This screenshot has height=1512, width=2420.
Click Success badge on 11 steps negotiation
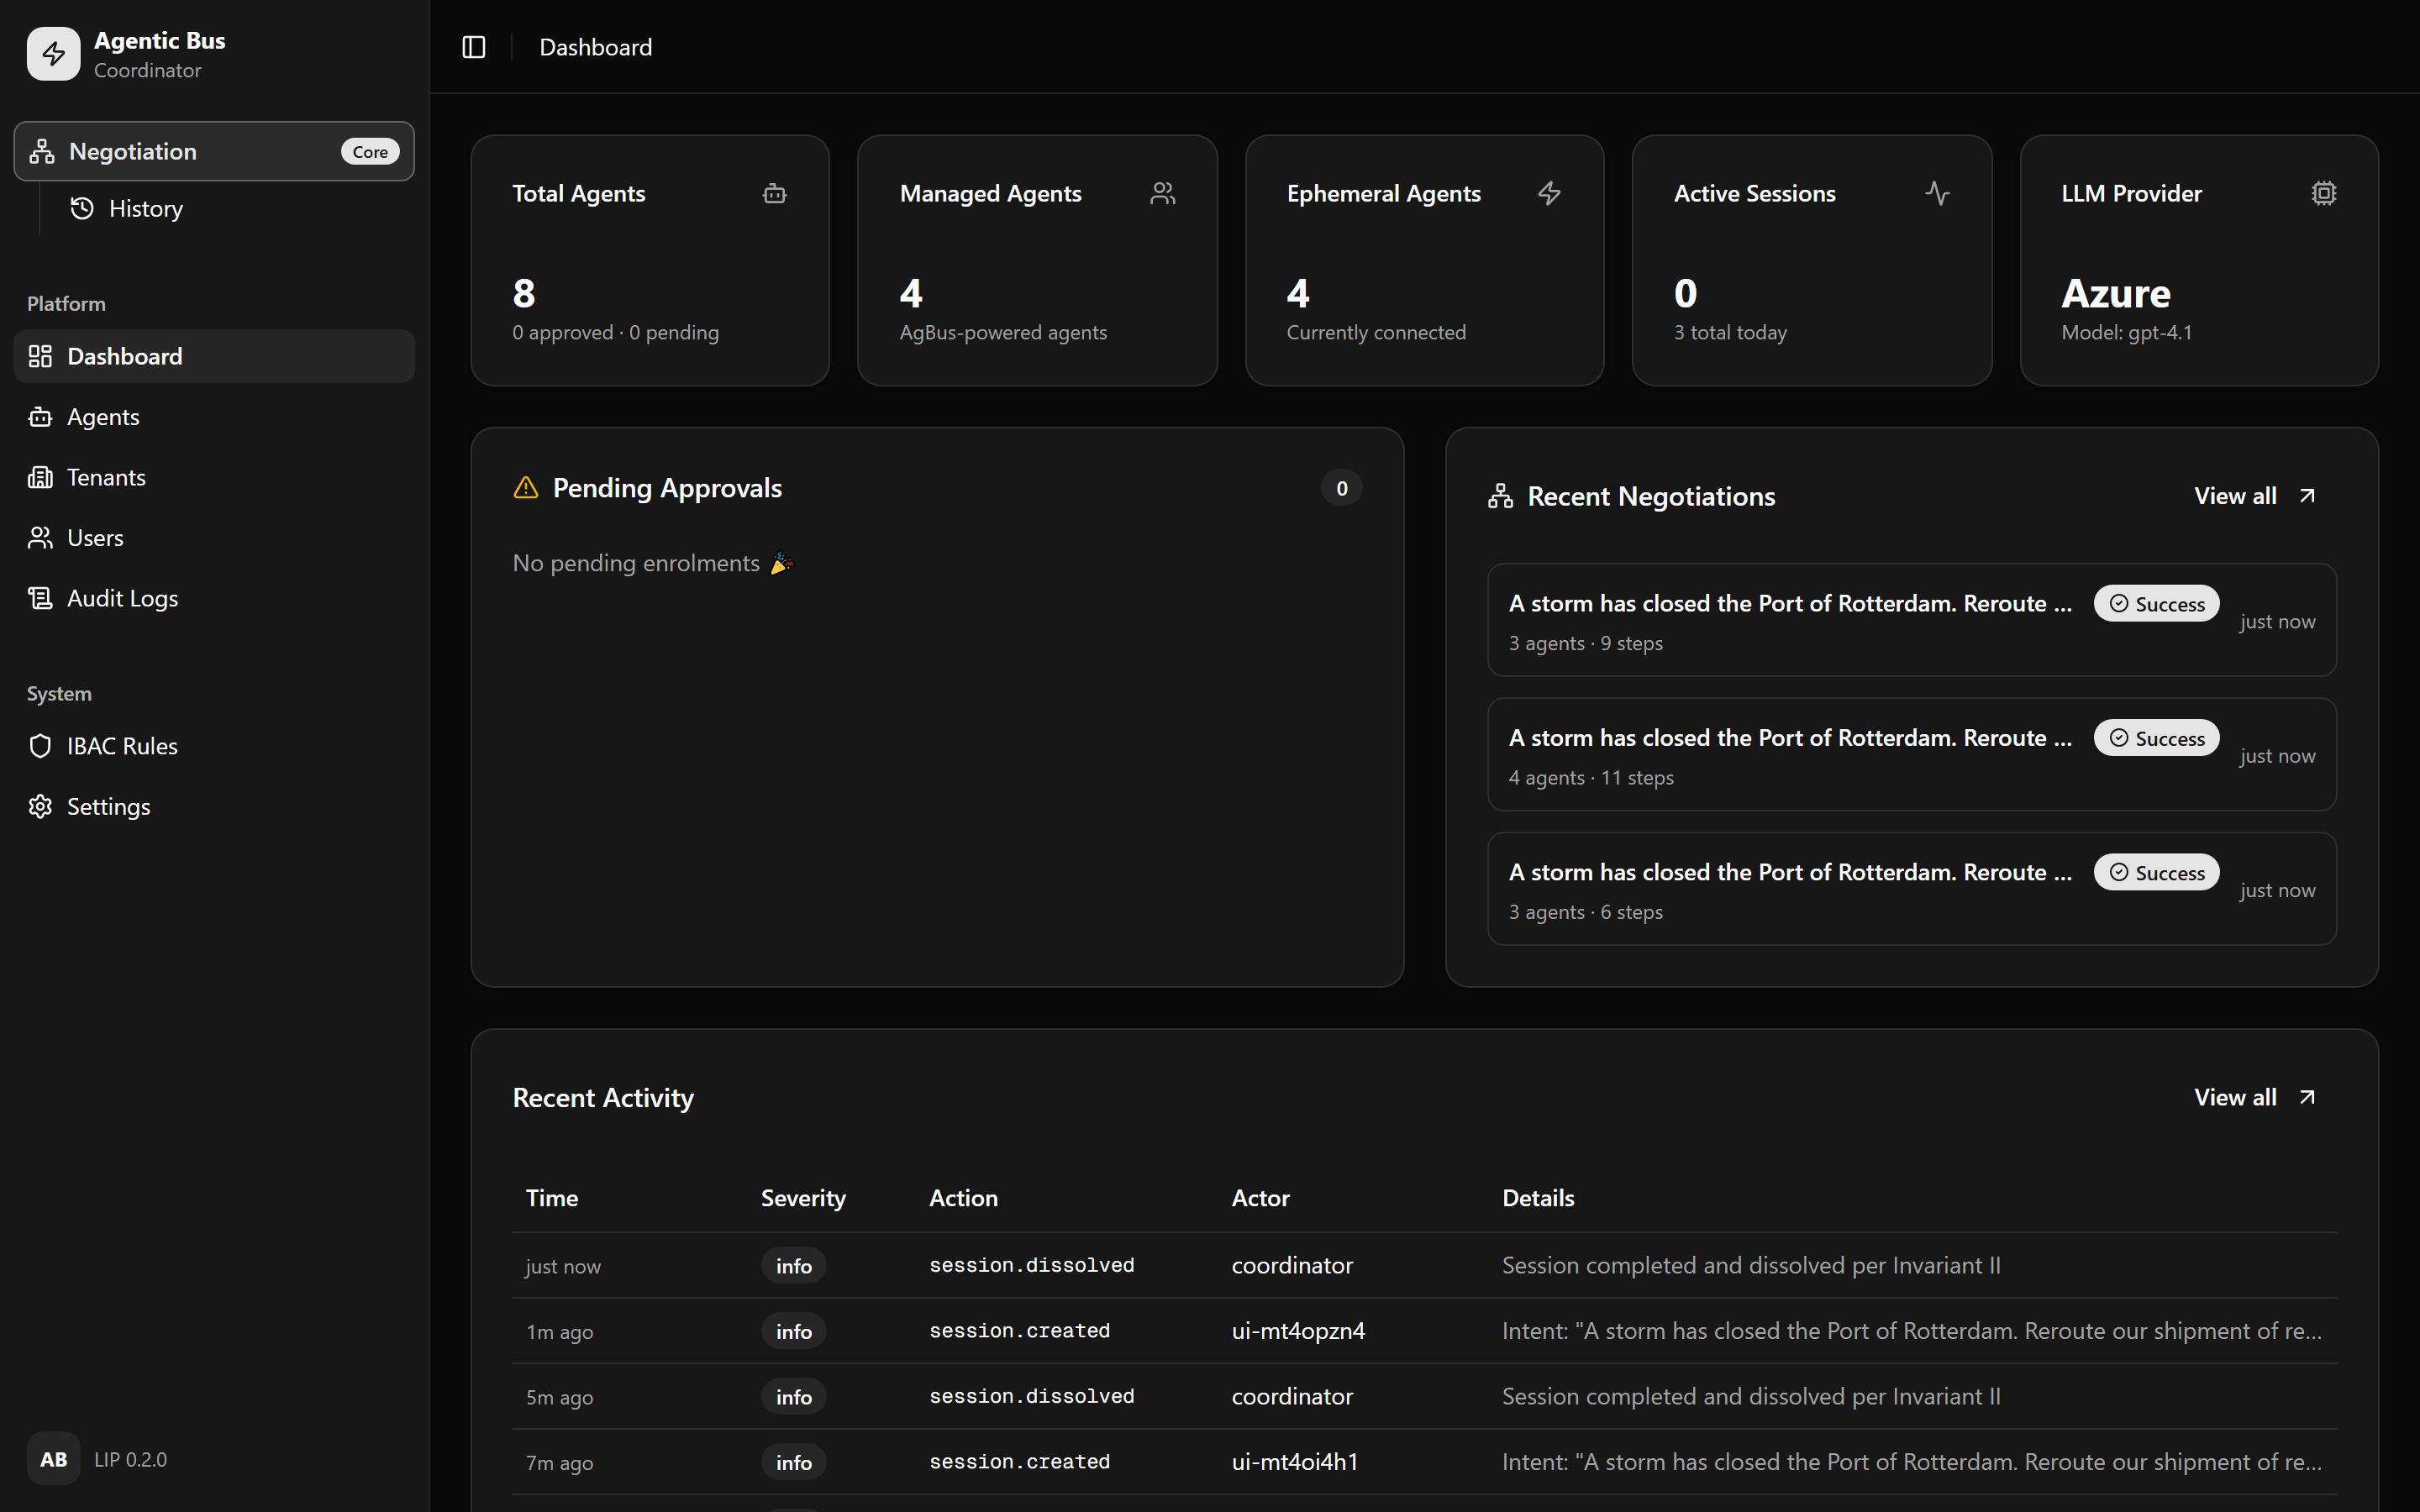coord(2156,738)
